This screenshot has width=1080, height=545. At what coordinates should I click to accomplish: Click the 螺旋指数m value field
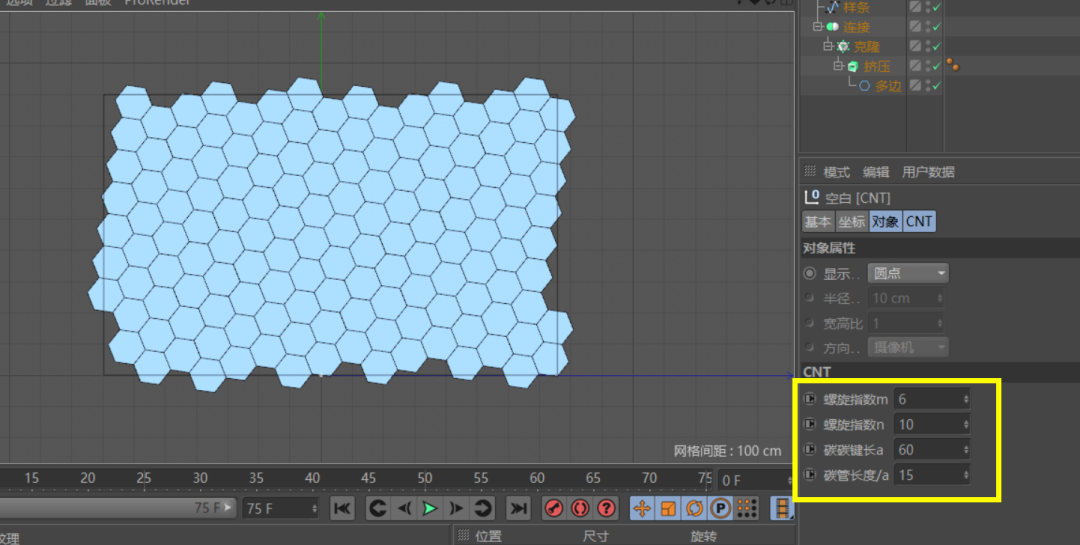tap(932, 400)
